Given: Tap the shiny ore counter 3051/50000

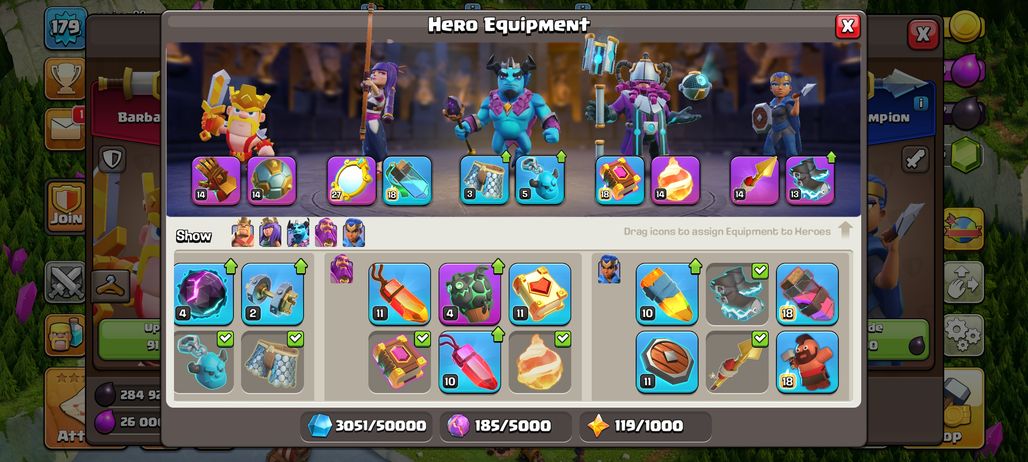Looking at the screenshot, I should point(368,426).
